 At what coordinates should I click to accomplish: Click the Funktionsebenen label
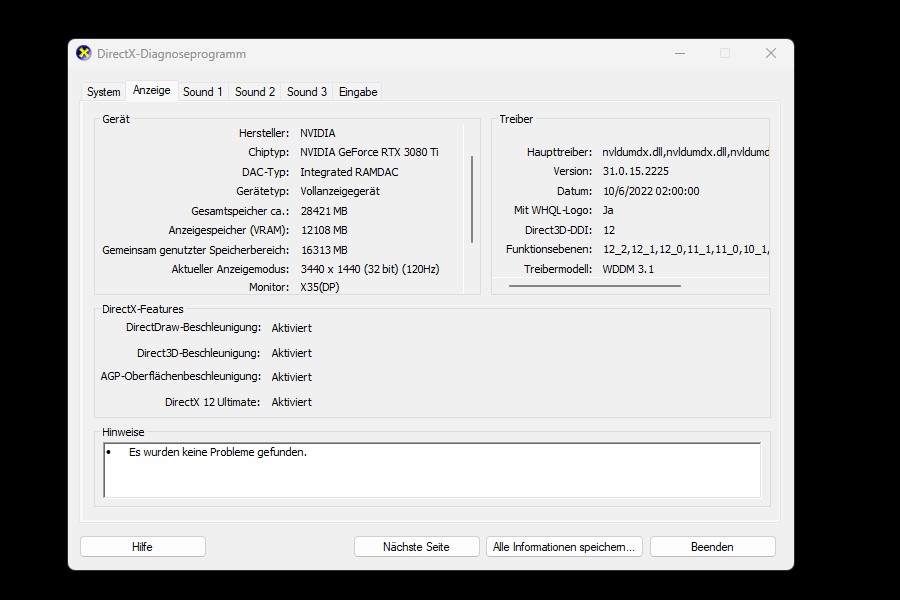[x=549, y=249]
